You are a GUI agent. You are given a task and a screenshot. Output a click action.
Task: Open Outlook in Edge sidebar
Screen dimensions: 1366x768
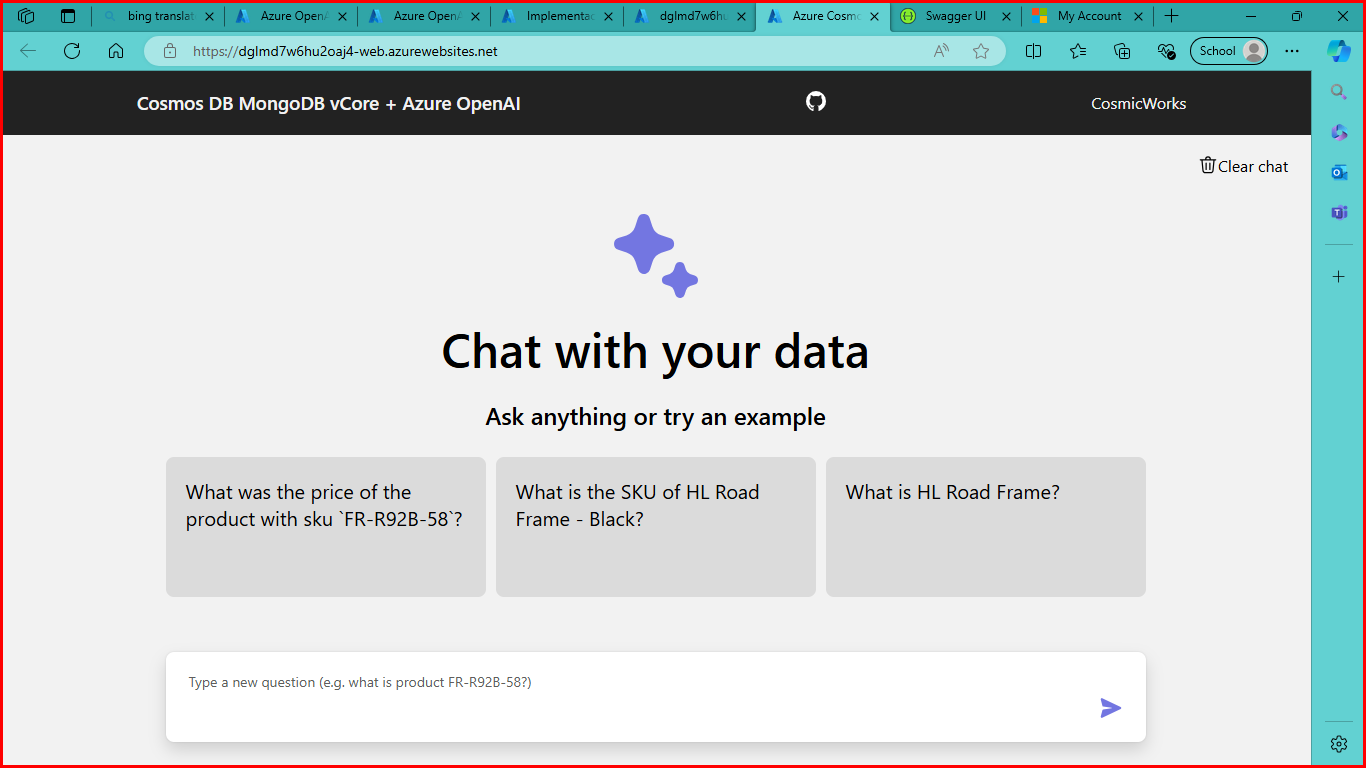click(1339, 172)
